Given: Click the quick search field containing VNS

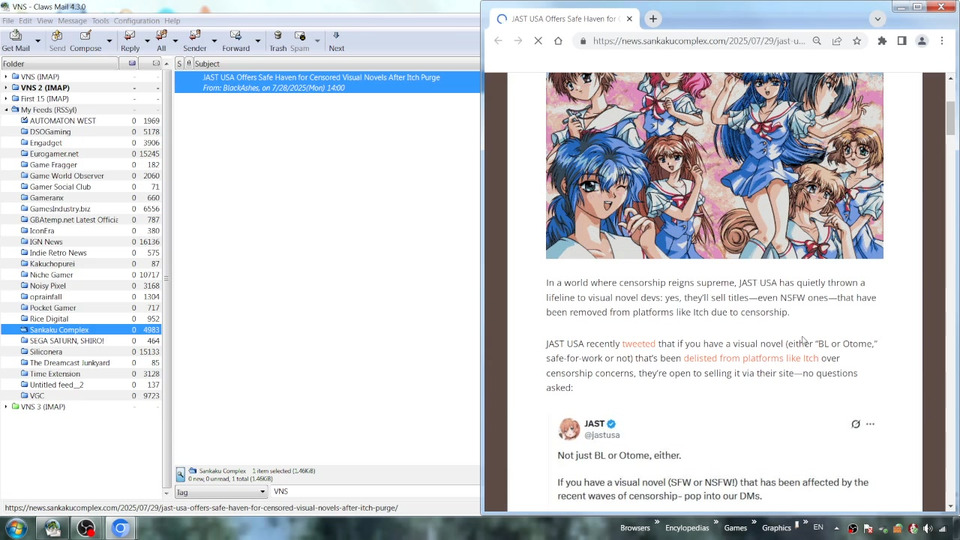Looking at the screenshot, I should tap(375, 492).
